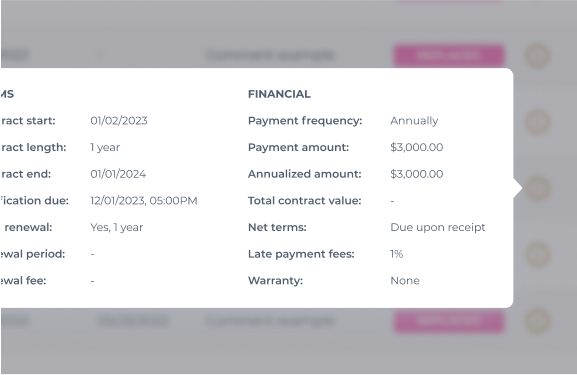Click the circular icon the popover arrow points to
The height and width of the screenshot is (375, 577).
pyautogui.click(x=537, y=188)
